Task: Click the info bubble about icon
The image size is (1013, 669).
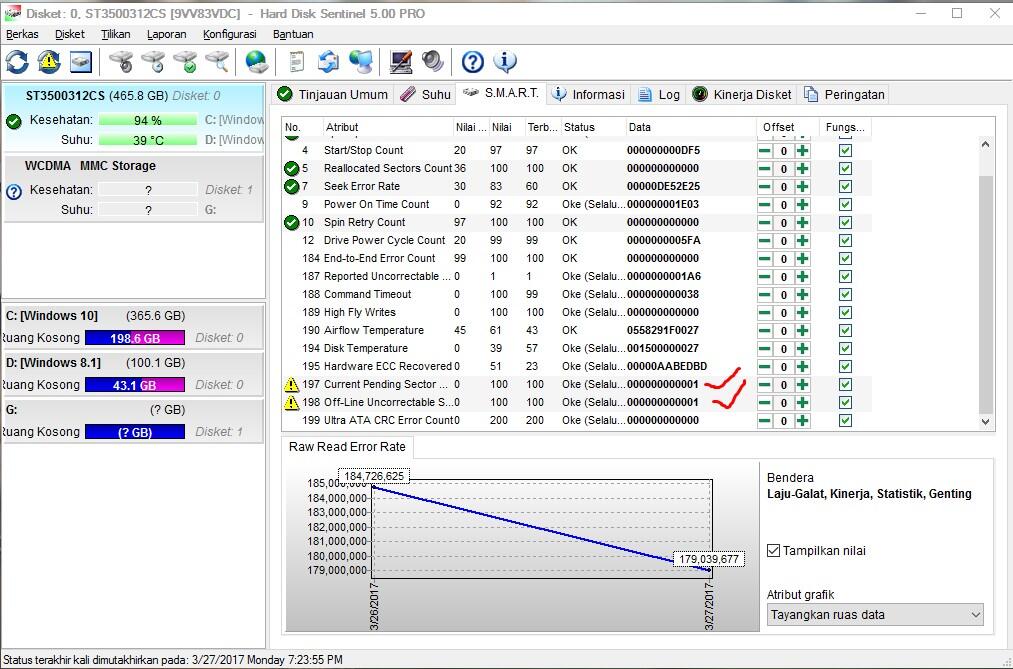Action: click(505, 62)
